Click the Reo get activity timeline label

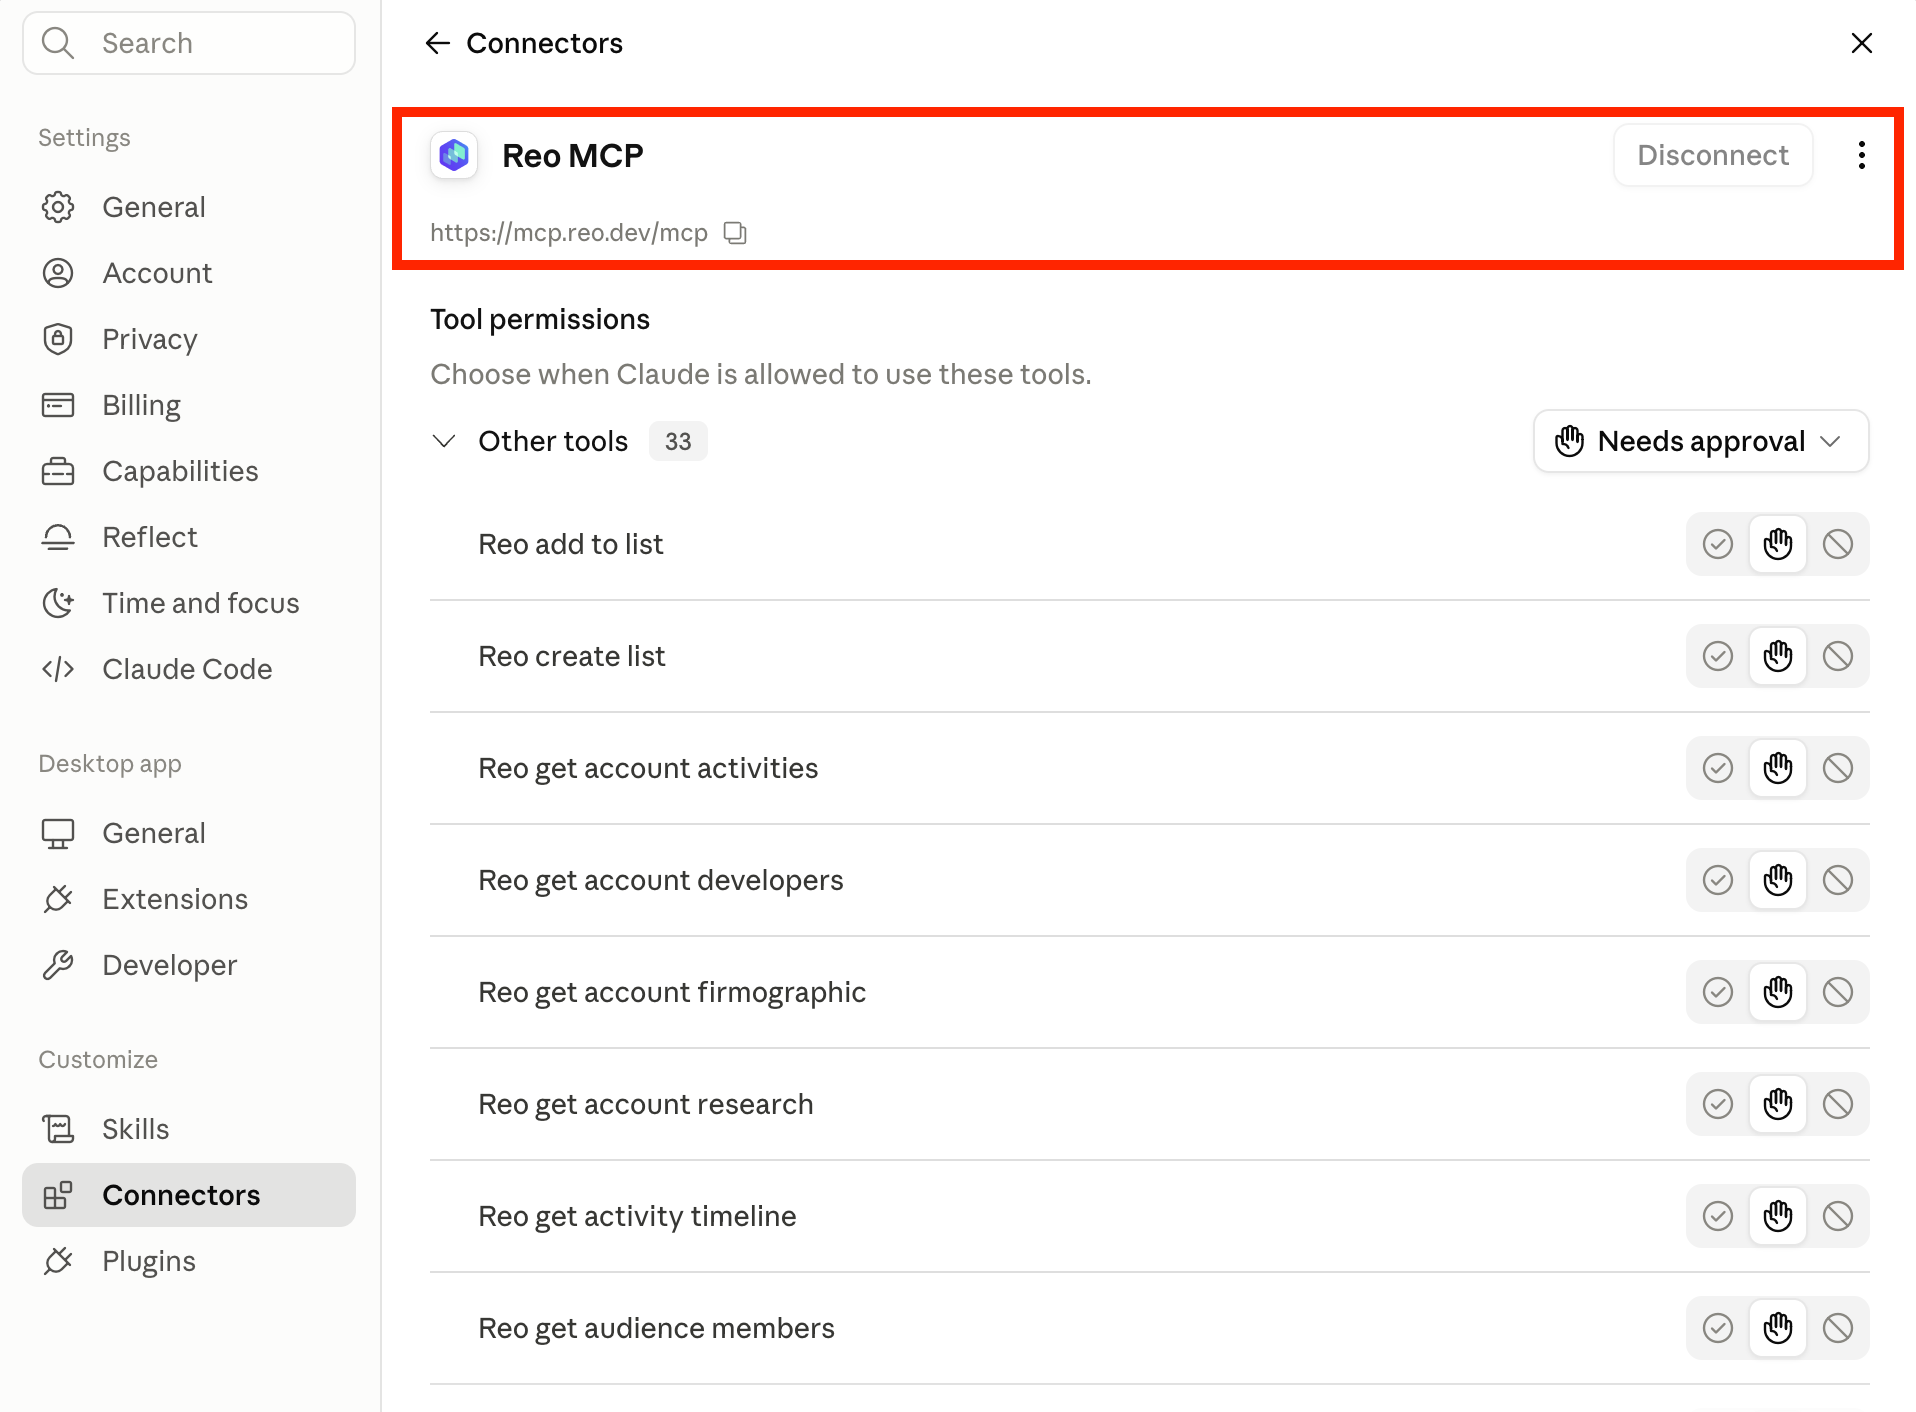pyautogui.click(x=637, y=1216)
